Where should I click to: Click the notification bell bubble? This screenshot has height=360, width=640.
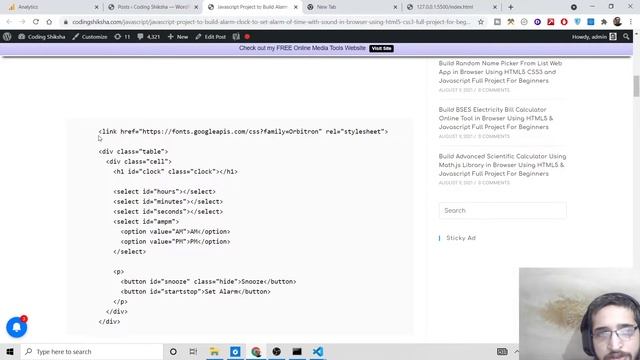click(17, 327)
